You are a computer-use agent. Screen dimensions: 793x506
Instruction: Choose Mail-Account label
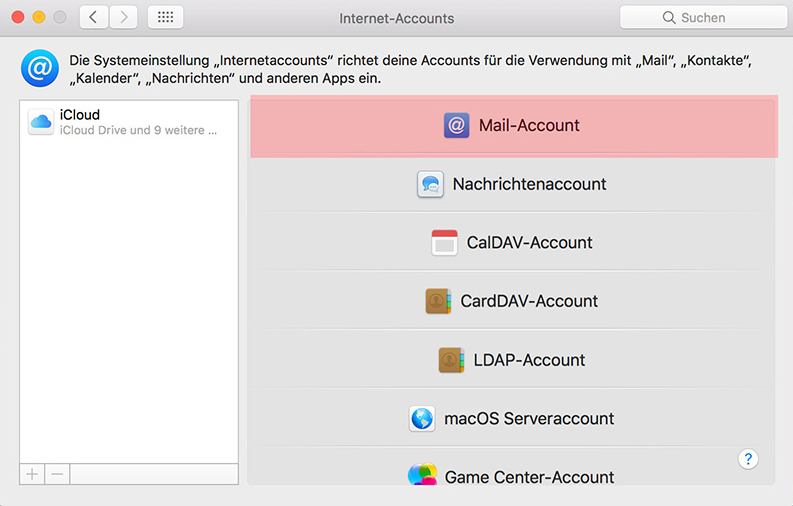pyautogui.click(x=529, y=125)
